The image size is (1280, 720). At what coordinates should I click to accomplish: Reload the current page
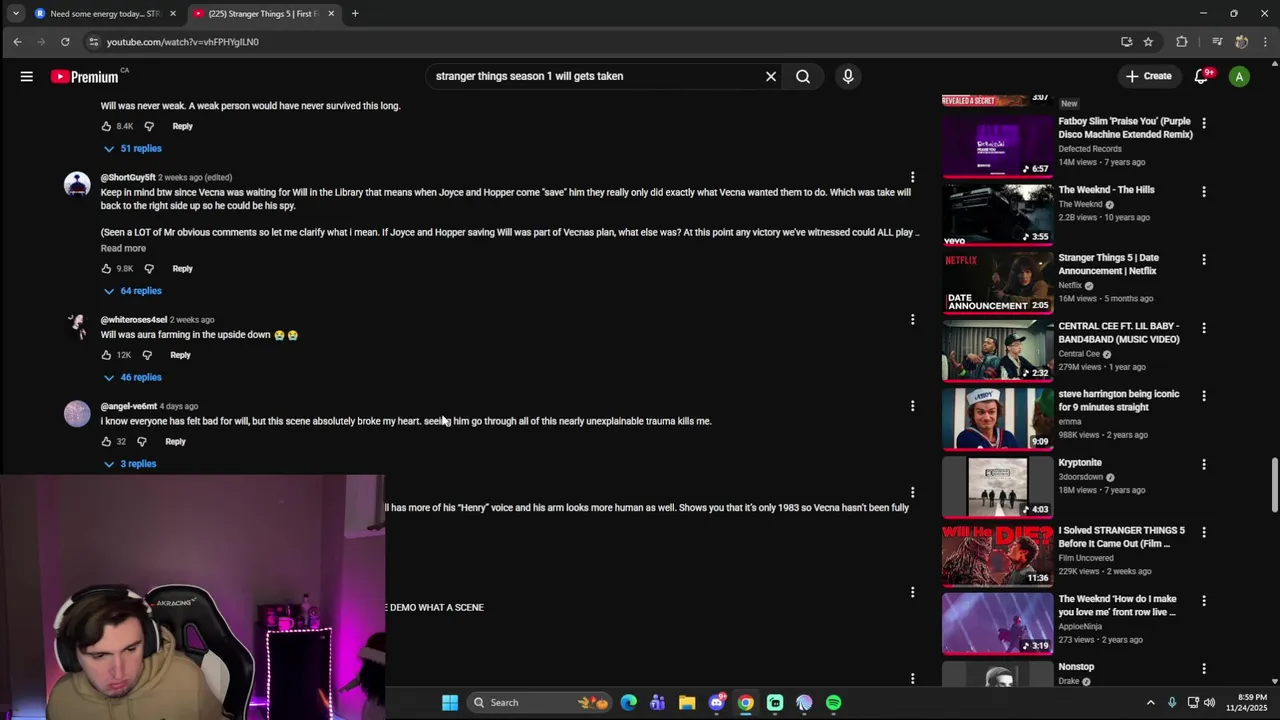click(65, 42)
